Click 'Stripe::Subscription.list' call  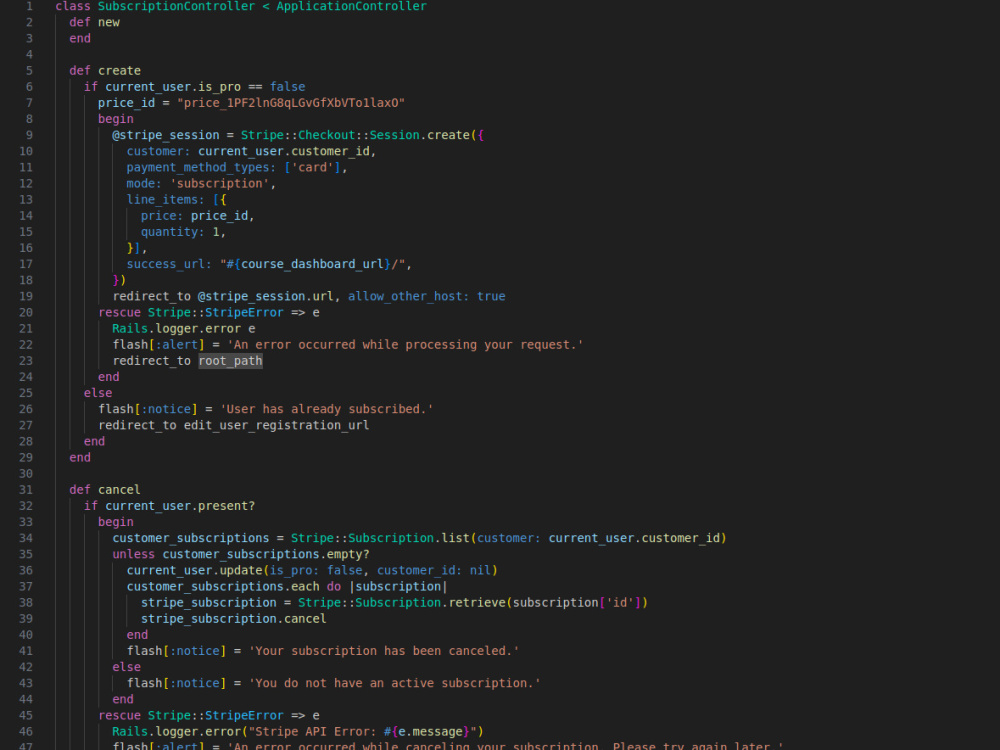pos(380,538)
